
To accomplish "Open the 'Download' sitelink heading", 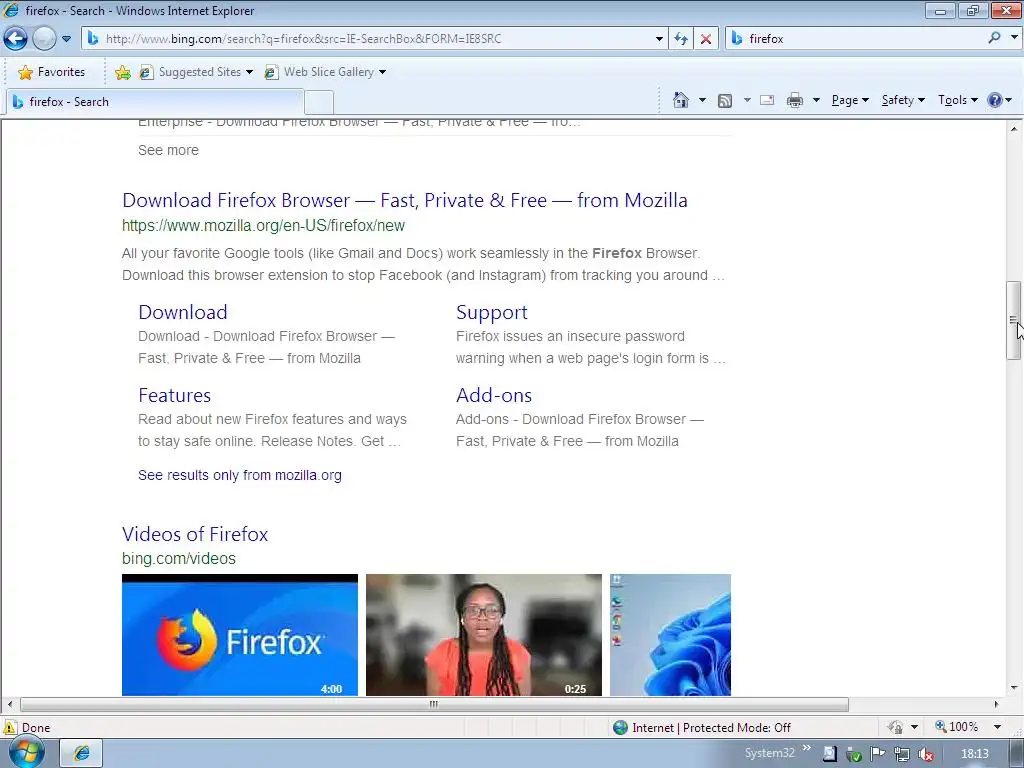I will click(x=183, y=312).
